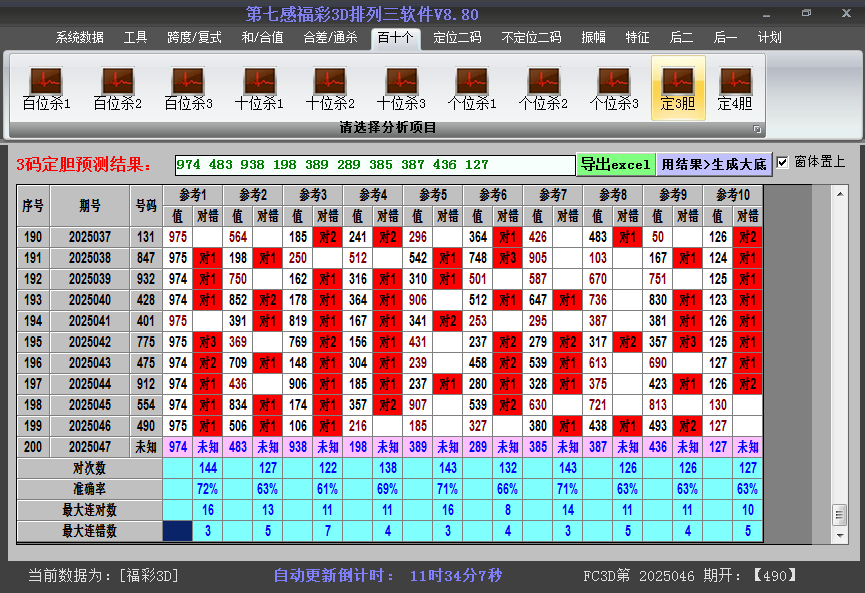The width and height of the screenshot is (865, 593).
Task: Select period cell 2025047
Action: tap(90, 447)
